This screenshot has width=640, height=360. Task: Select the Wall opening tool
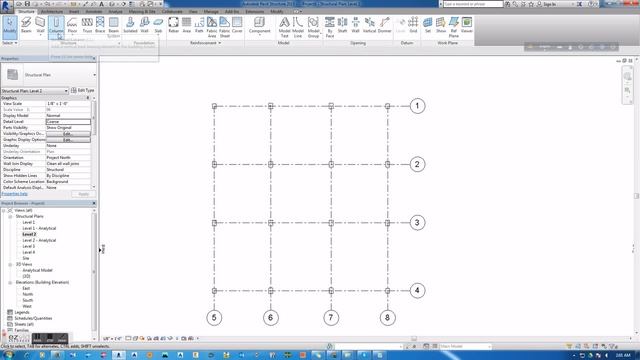pos(356,25)
